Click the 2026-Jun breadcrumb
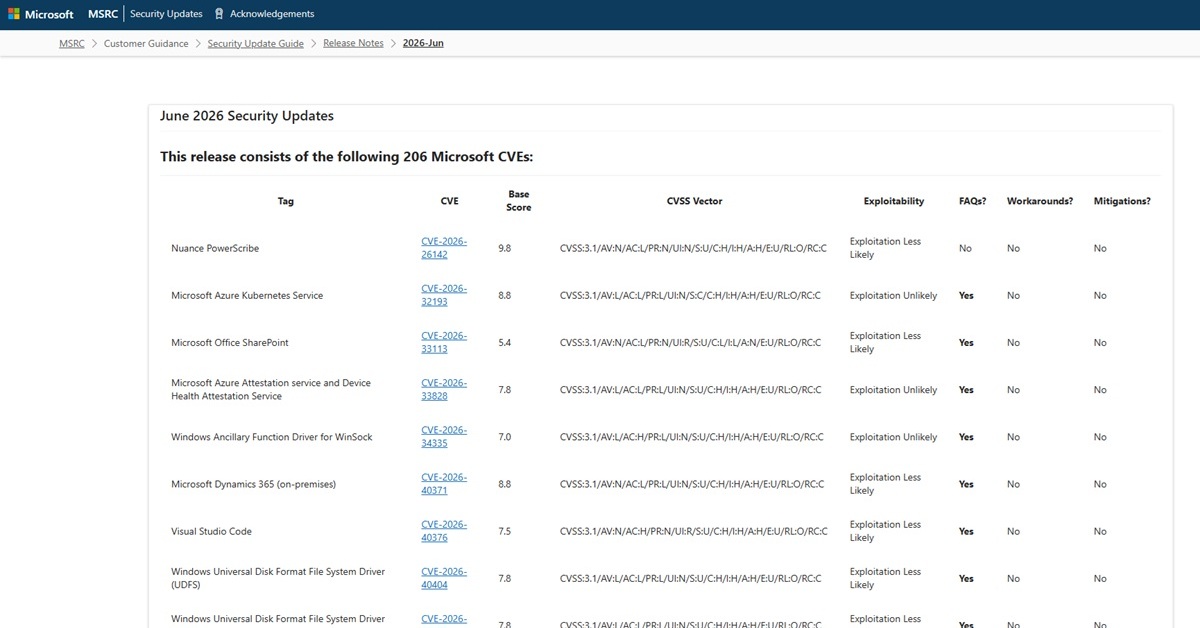Screen dimensions: 1200x628 click(x=423, y=43)
